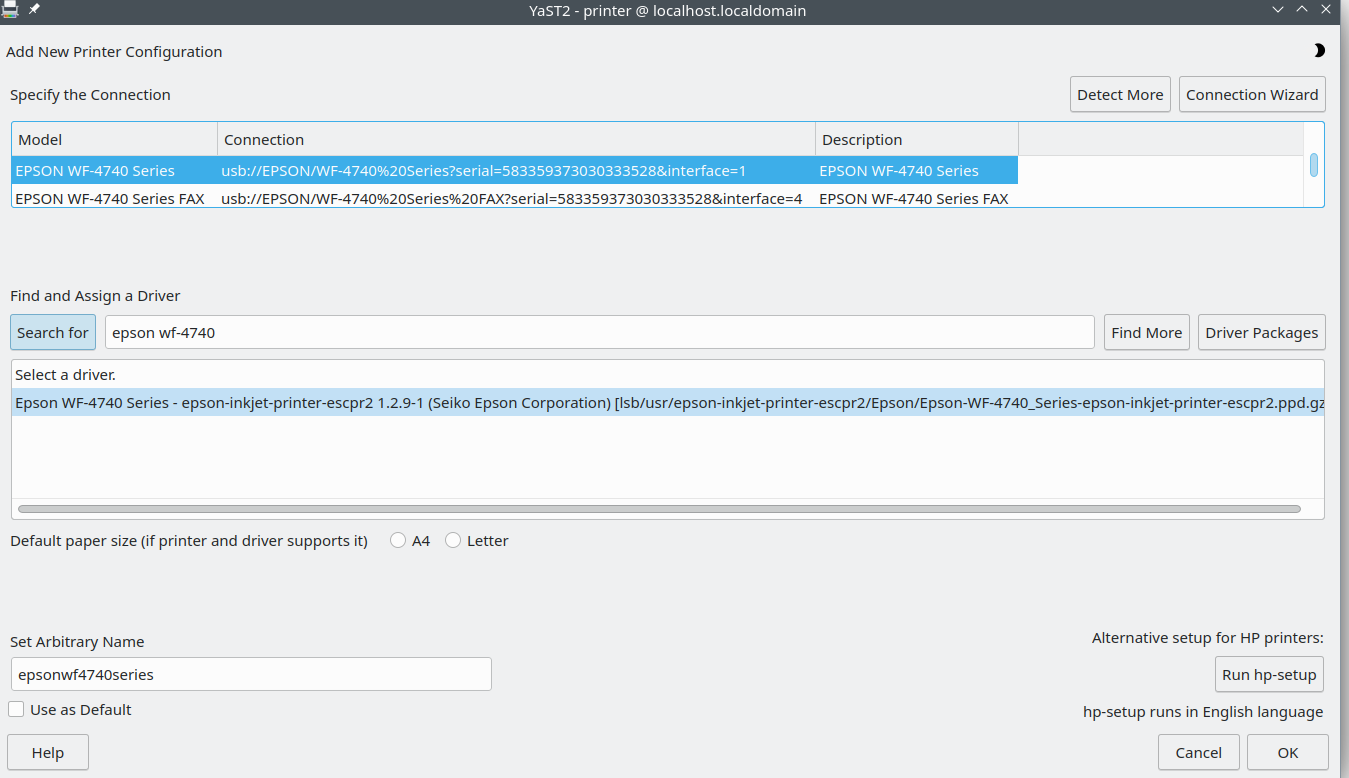Click the pin window icon
This screenshot has width=1349, height=778.
click(x=34, y=10)
